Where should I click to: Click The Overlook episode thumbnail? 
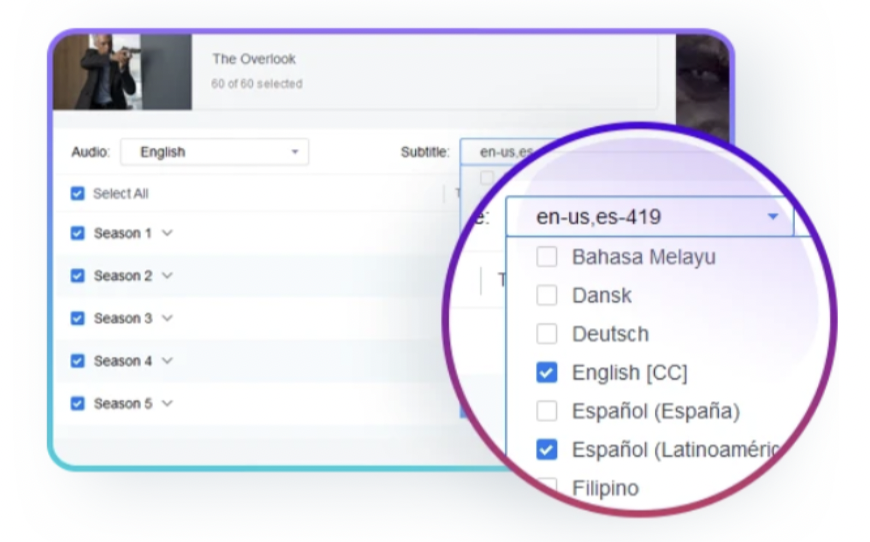(x=123, y=72)
